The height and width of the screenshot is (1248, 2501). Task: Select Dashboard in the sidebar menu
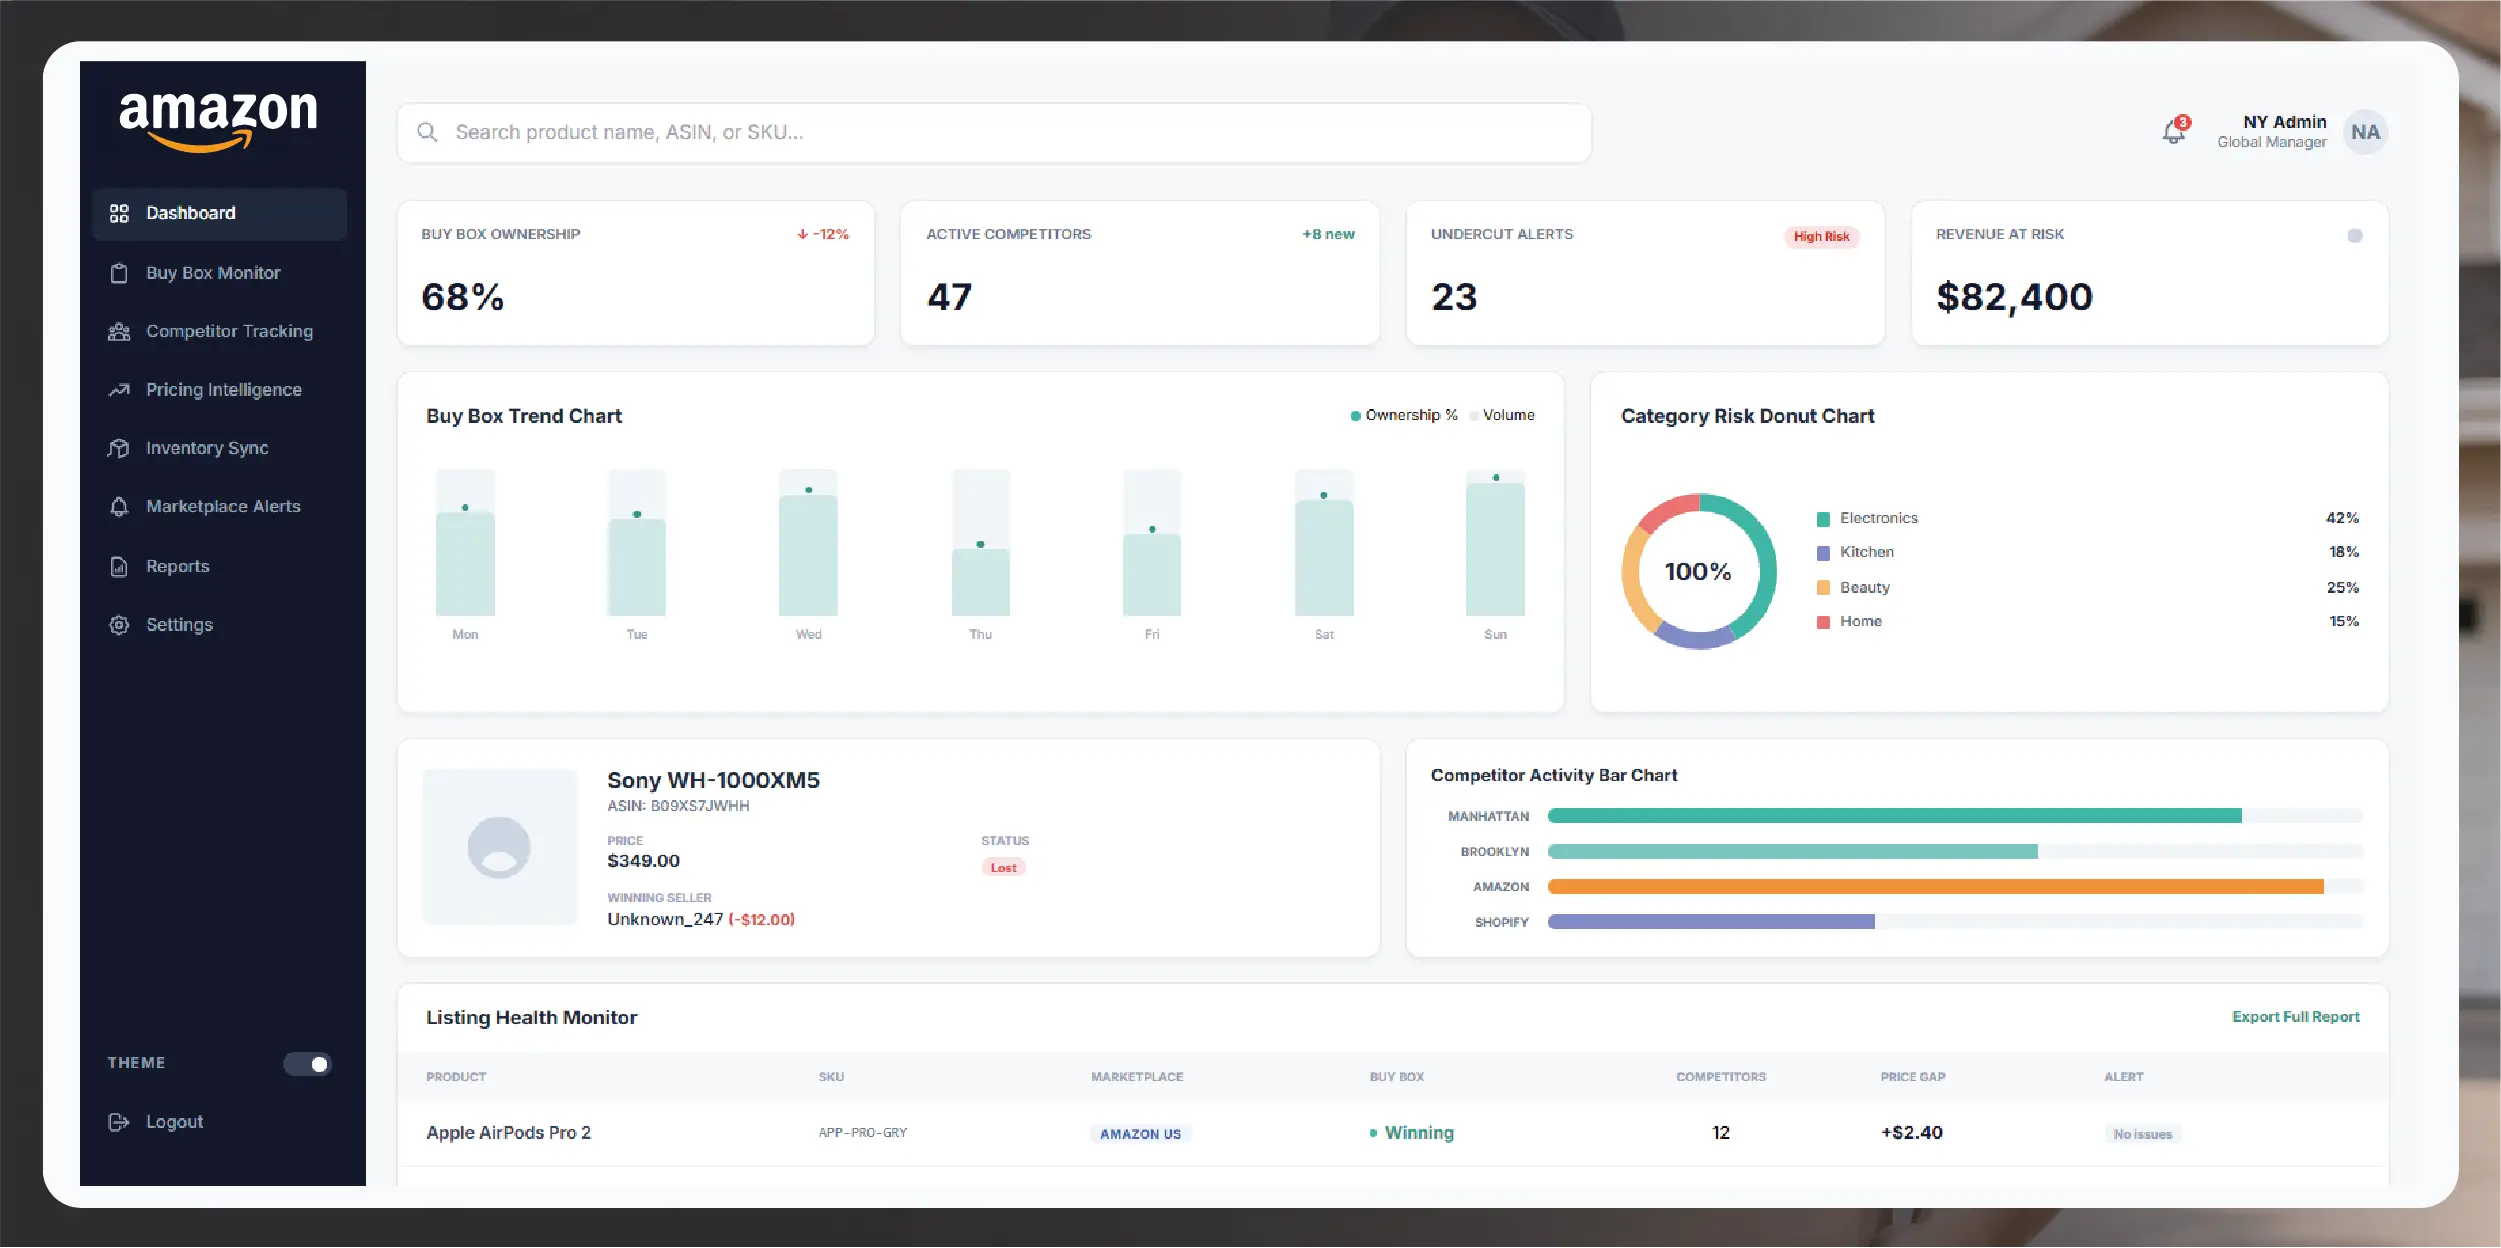point(190,213)
